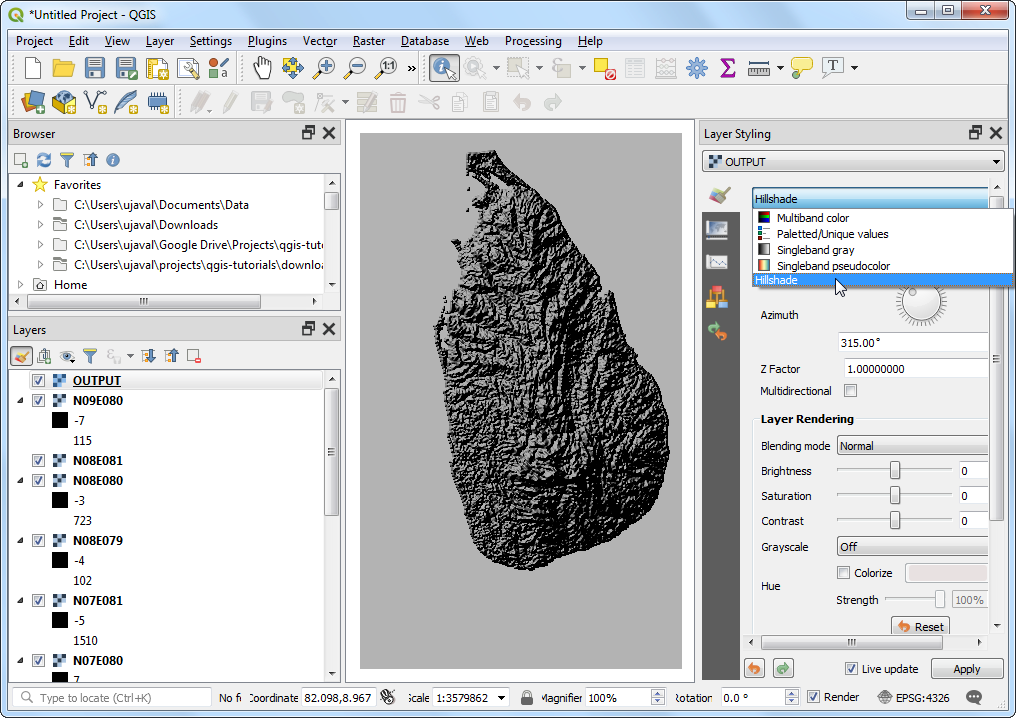Choose Singleband pseudocolor from the renderer list

tap(832, 266)
